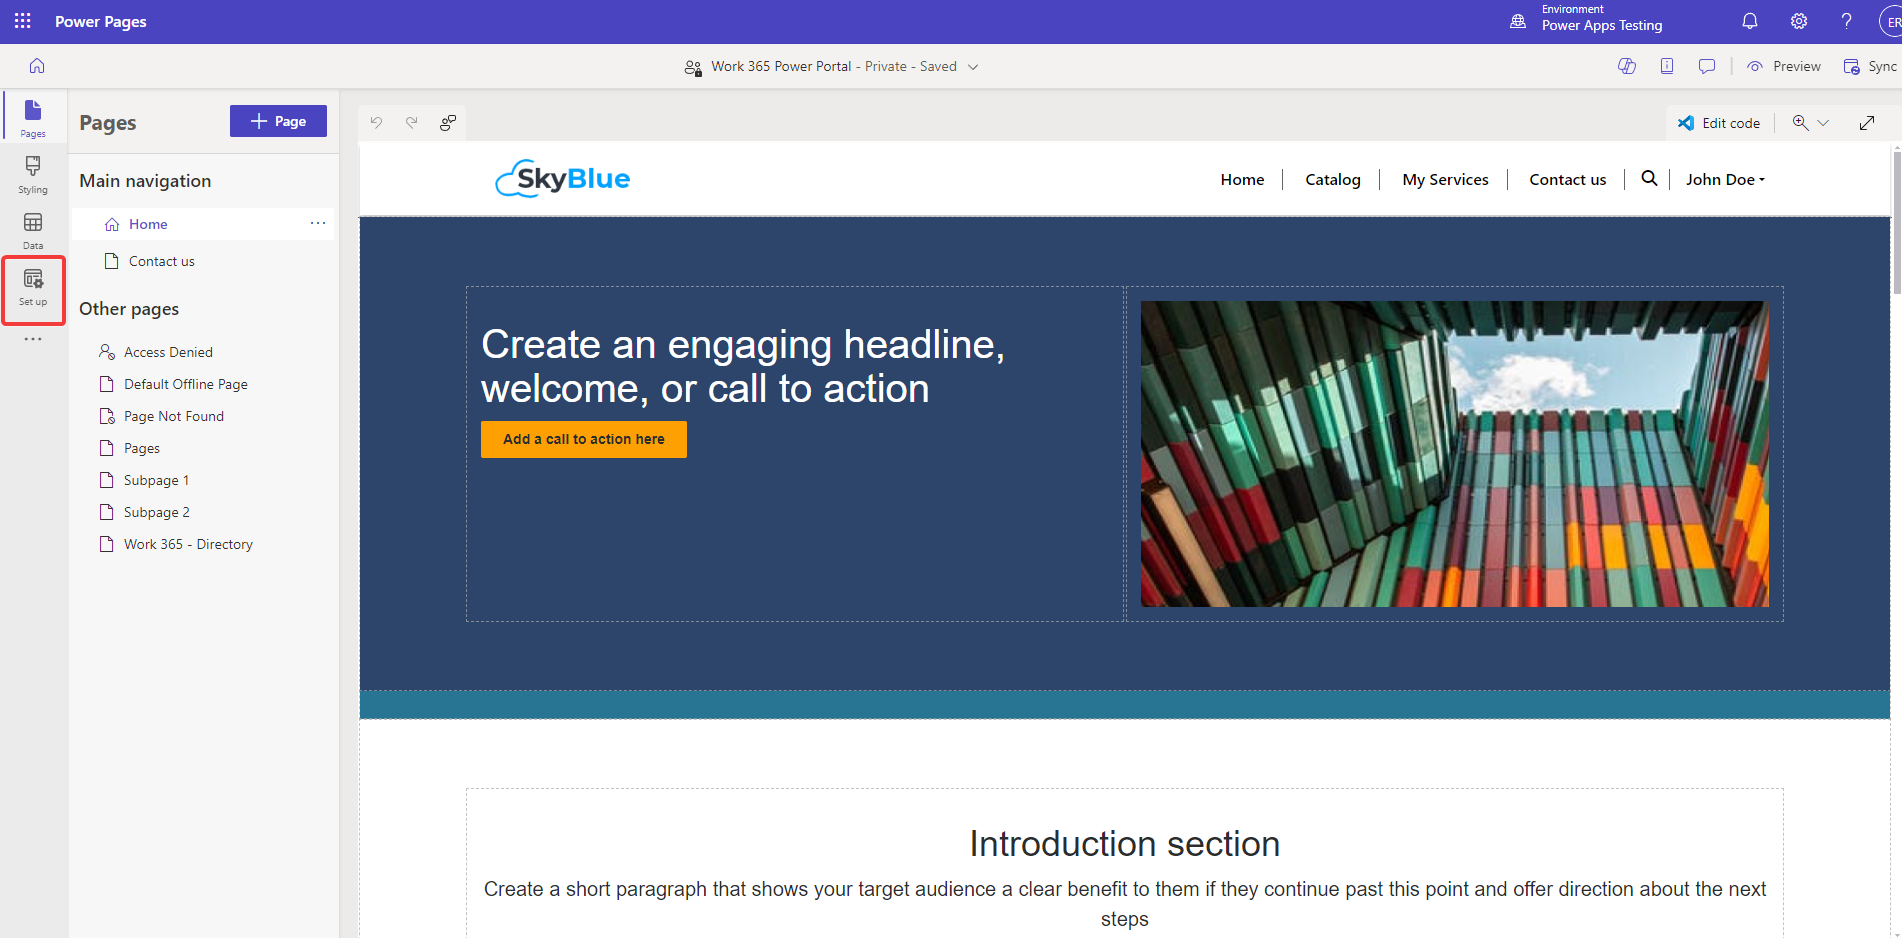1902x938 pixels.
Task: Open notifications bell
Action: point(1750,21)
